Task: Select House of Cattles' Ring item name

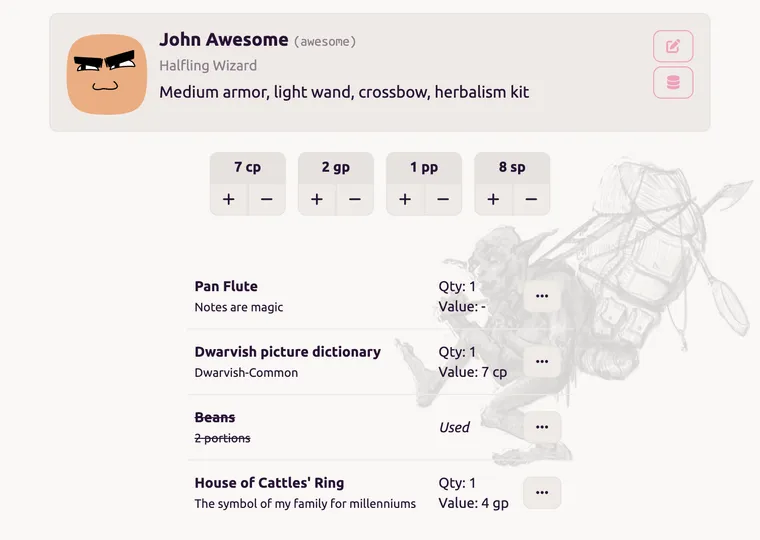Action: tap(269, 483)
